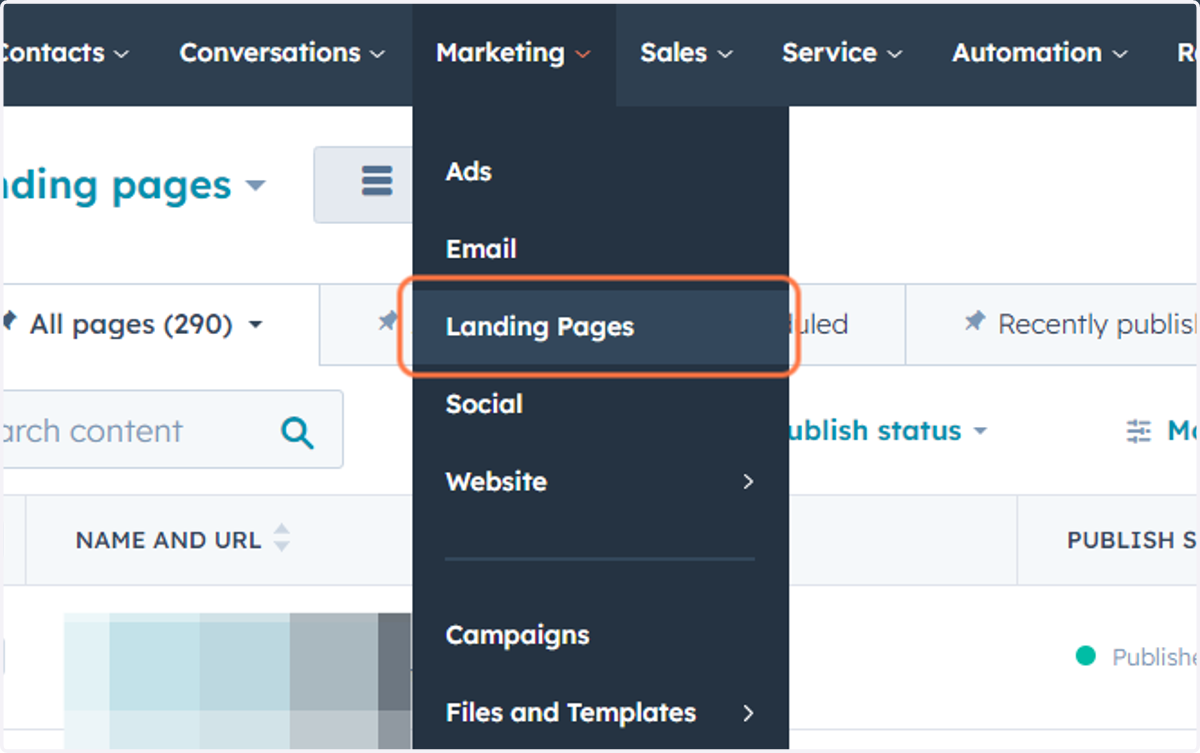
Task: Open the Service navigation menu
Action: 842,53
